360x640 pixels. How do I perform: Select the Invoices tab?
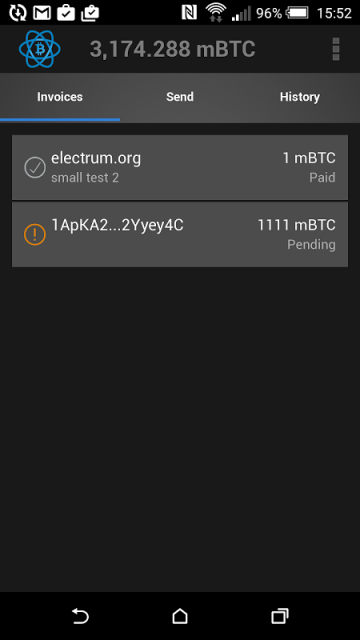coord(60,97)
